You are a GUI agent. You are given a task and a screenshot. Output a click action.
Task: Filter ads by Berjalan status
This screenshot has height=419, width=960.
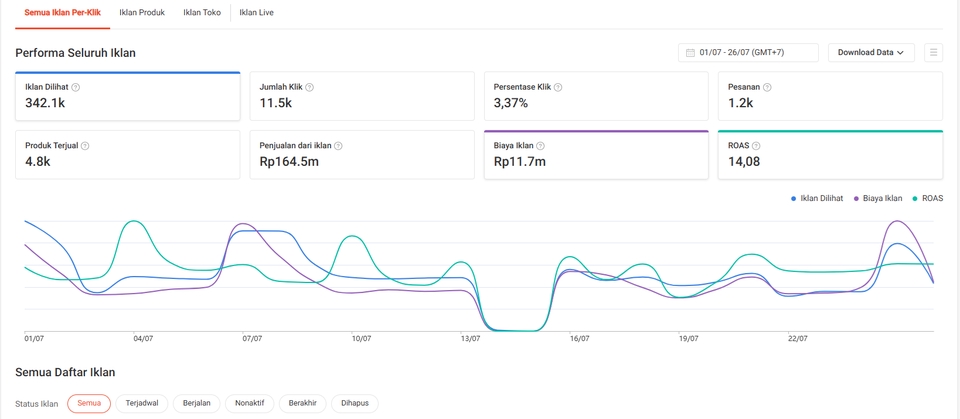click(197, 403)
